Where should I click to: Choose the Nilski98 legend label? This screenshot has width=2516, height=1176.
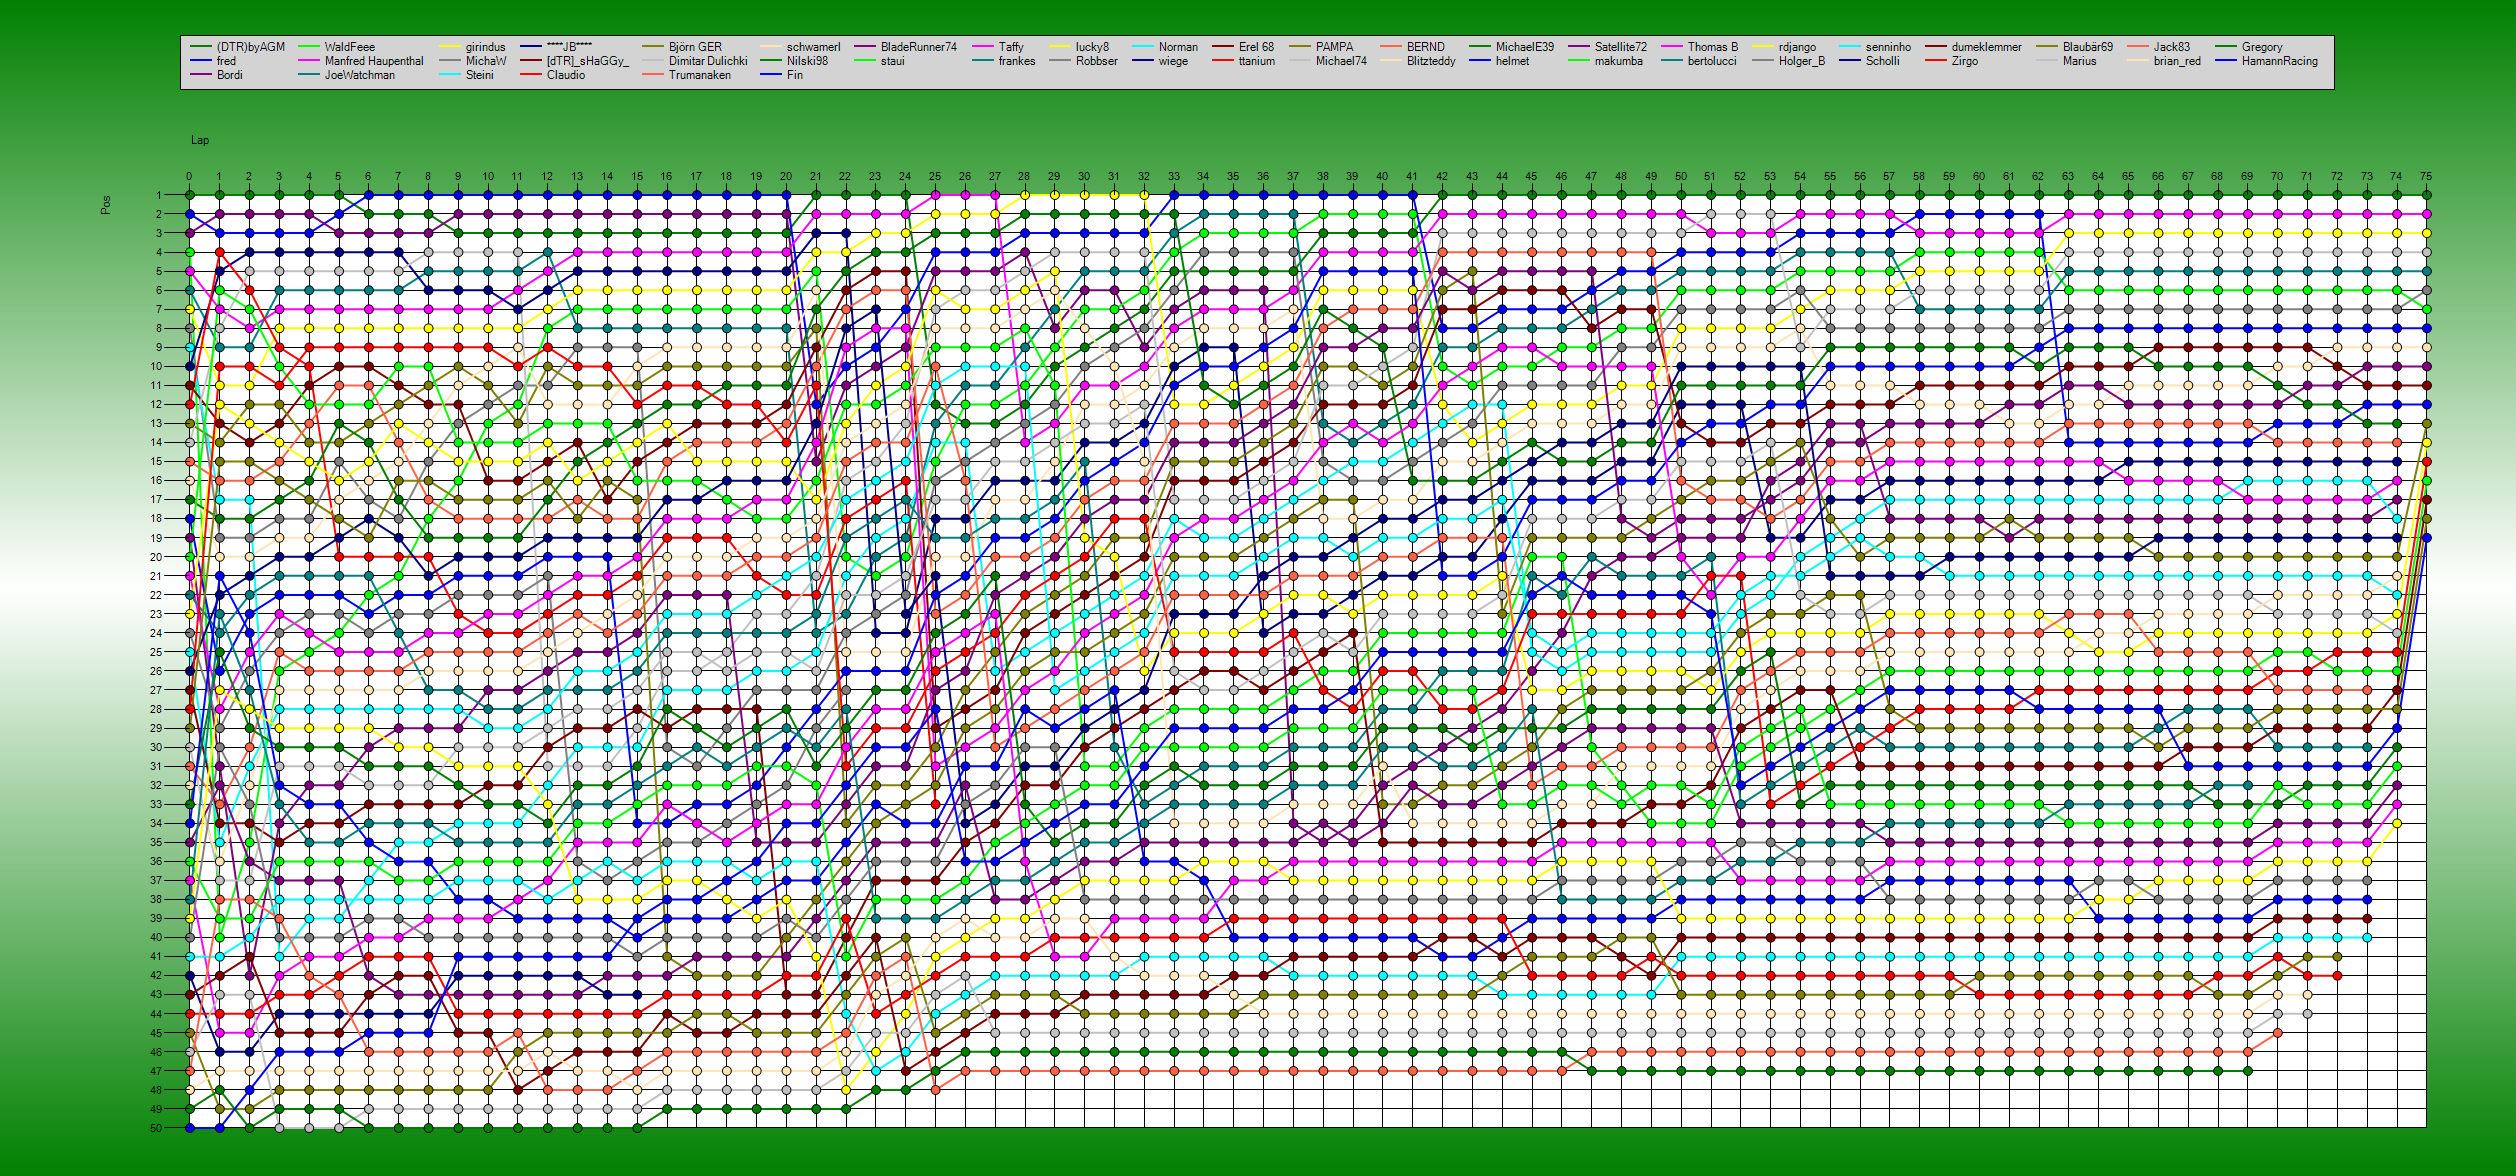pyautogui.click(x=807, y=61)
